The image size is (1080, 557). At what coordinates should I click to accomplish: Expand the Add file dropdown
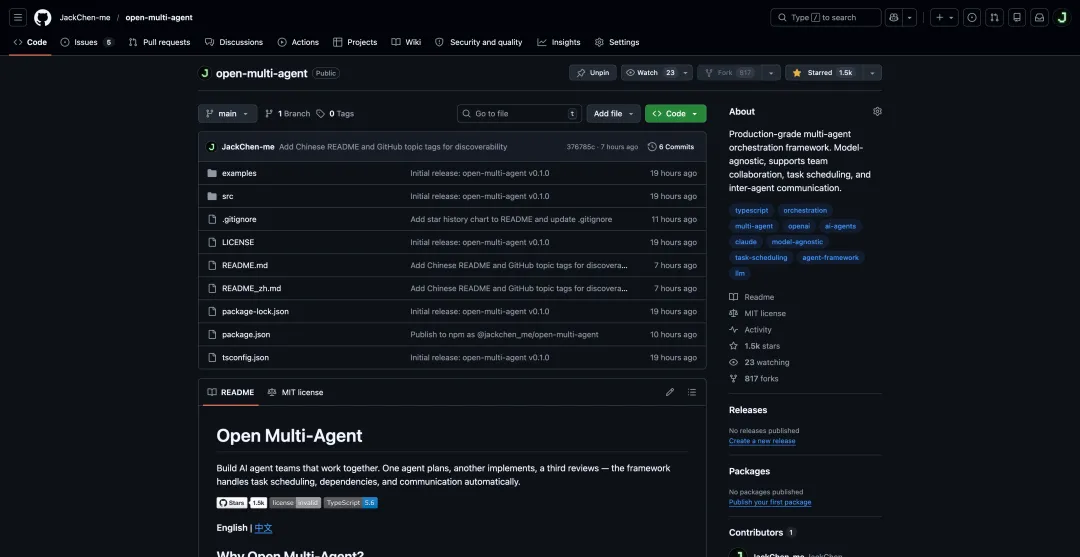click(x=614, y=114)
